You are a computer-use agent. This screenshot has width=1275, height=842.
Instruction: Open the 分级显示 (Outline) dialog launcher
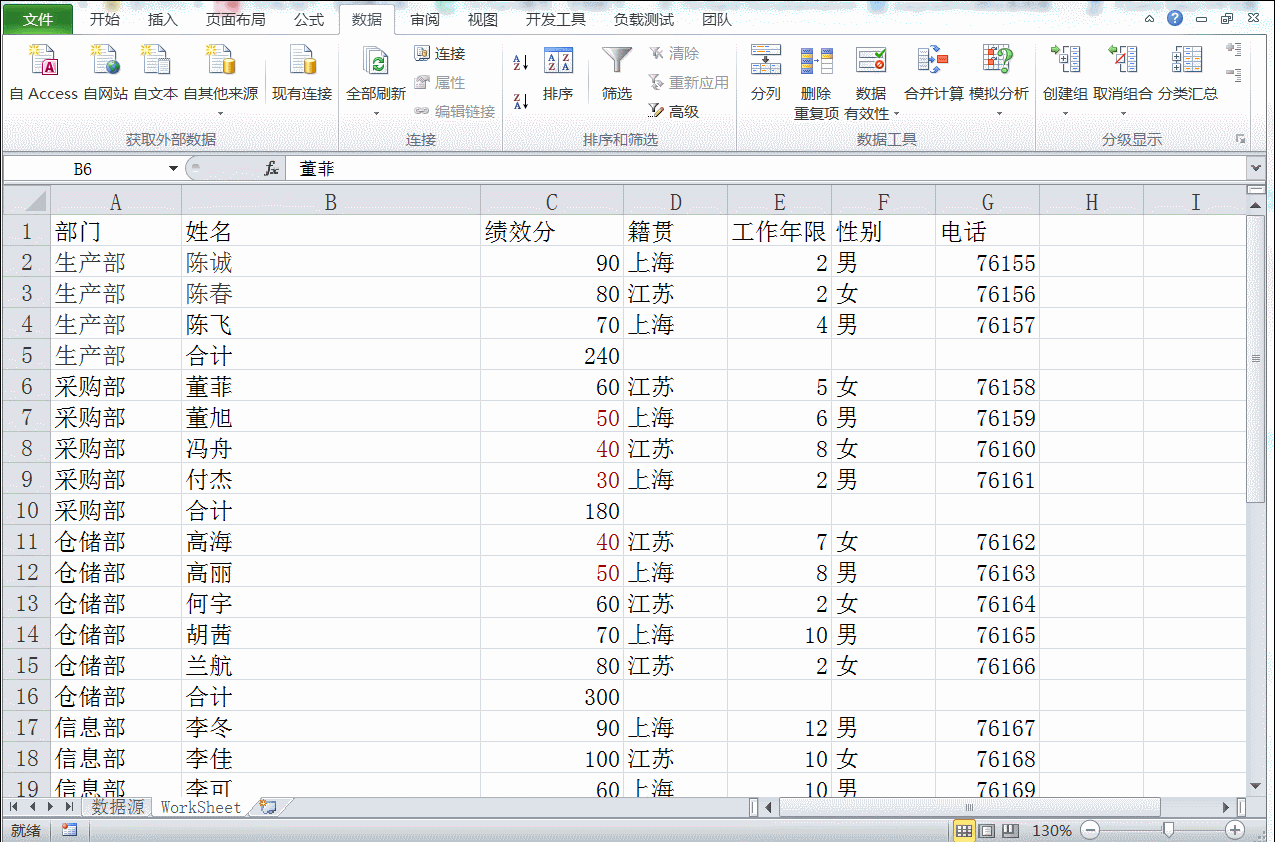(x=1241, y=139)
